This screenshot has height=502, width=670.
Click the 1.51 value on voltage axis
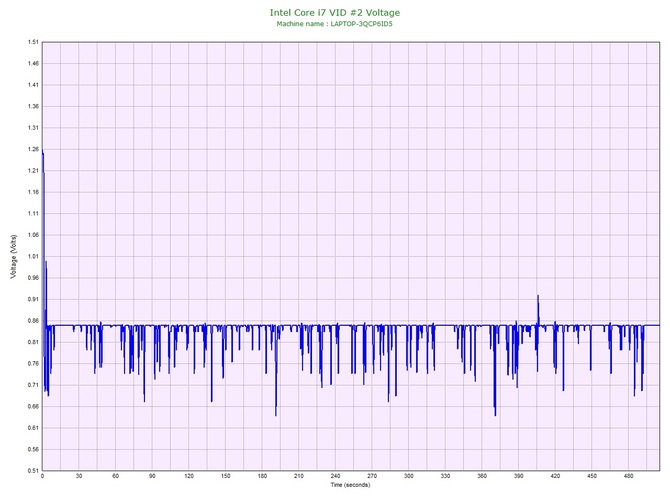(x=33, y=42)
